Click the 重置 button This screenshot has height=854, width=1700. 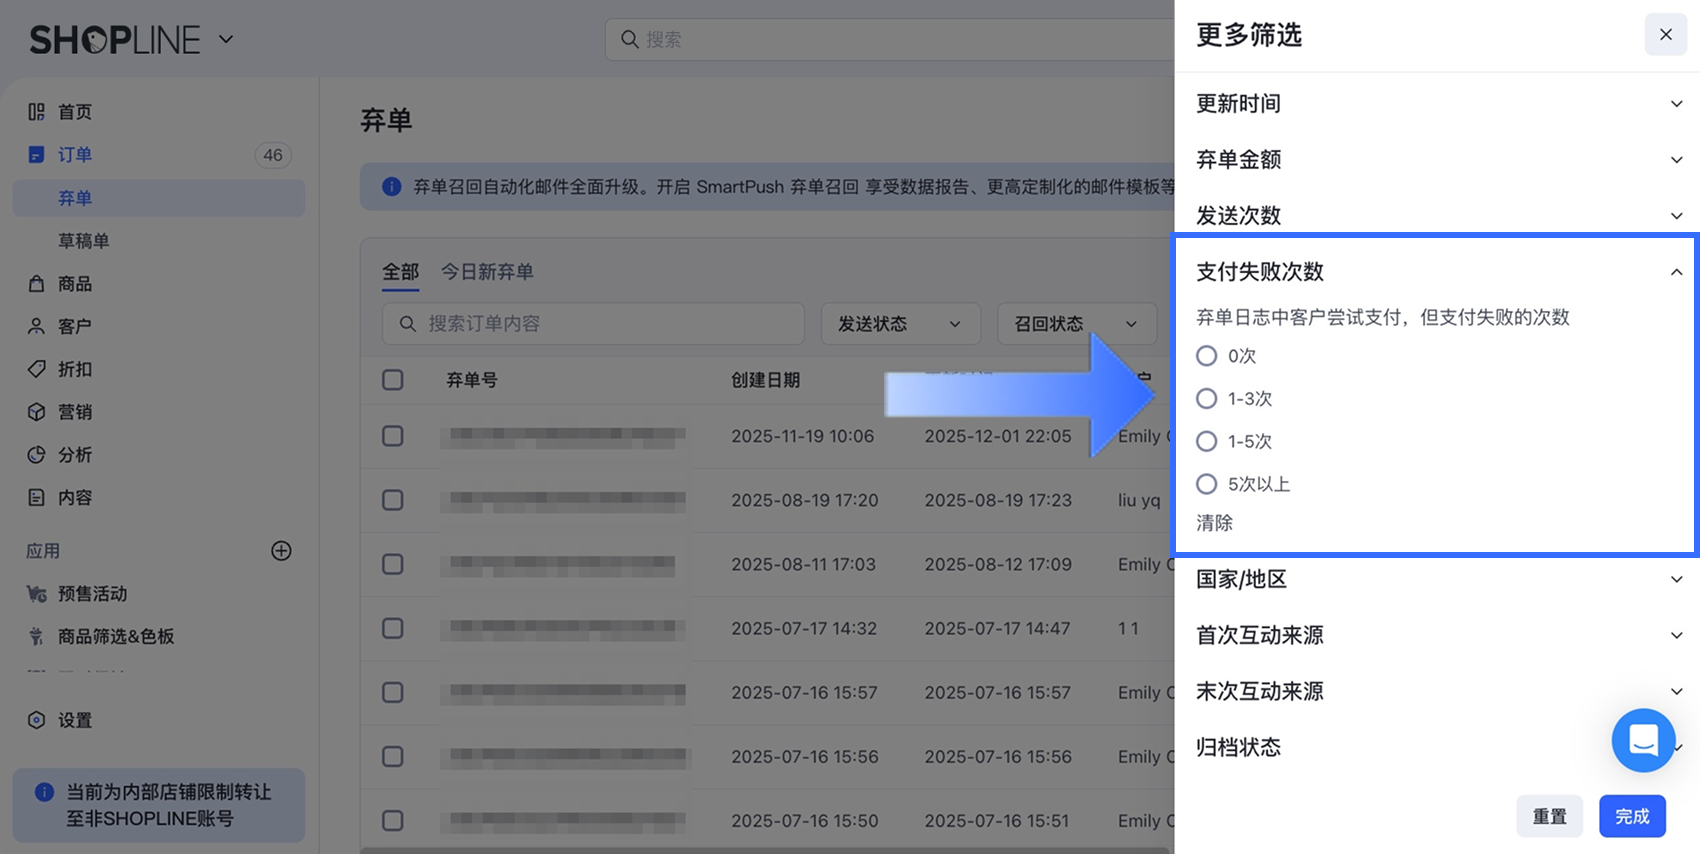click(1550, 817)
